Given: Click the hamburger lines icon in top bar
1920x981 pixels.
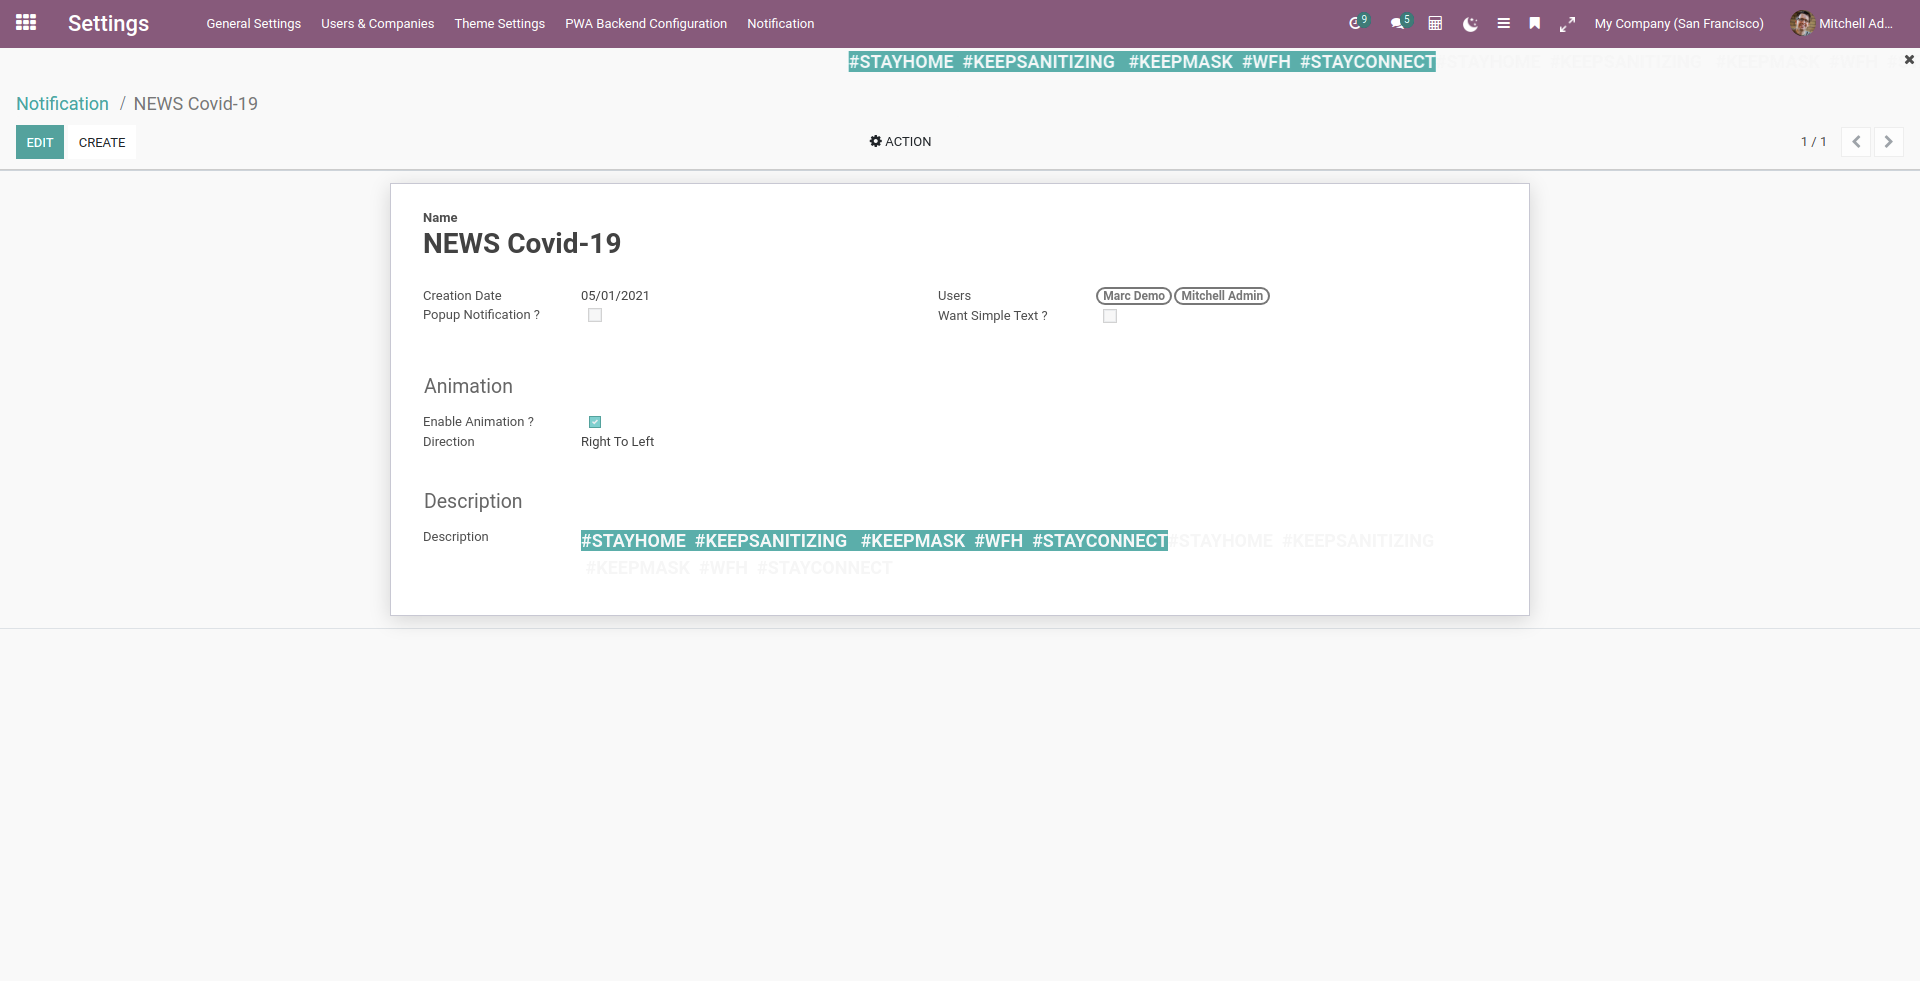Looking at the screenshot, I should tap(1503, 23).
